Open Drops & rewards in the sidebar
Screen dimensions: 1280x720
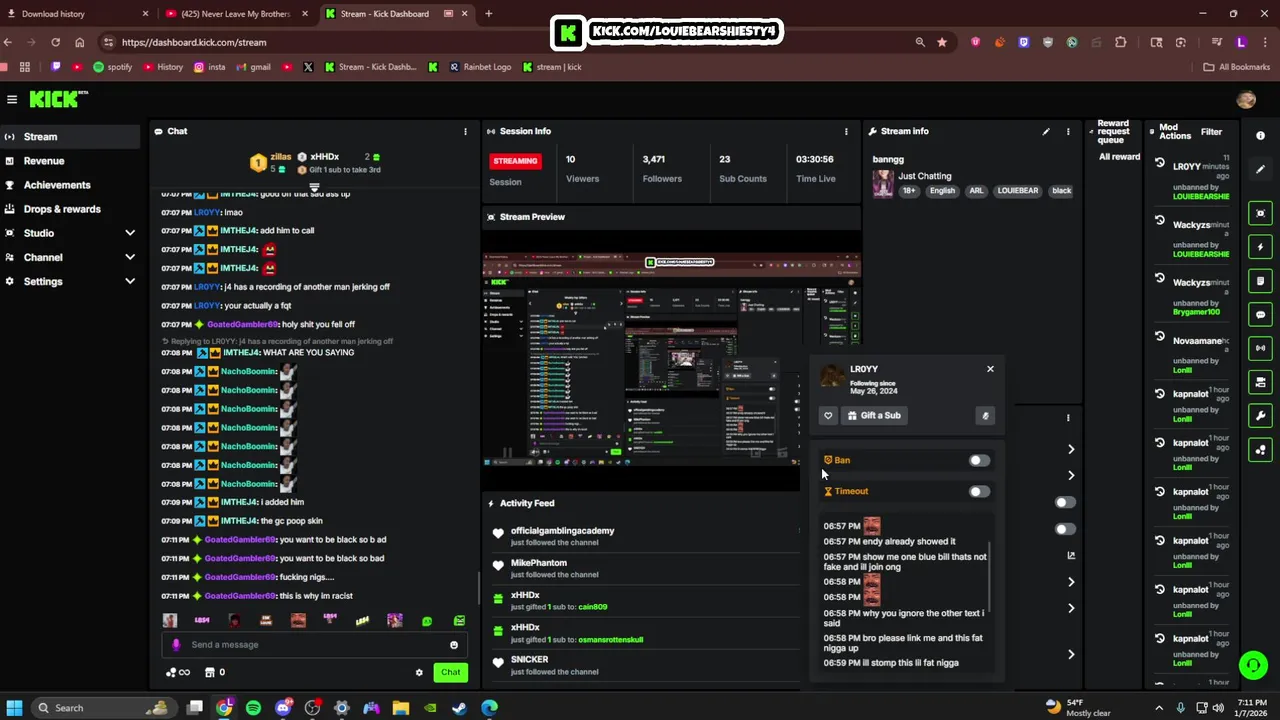[x=70, y=209]
